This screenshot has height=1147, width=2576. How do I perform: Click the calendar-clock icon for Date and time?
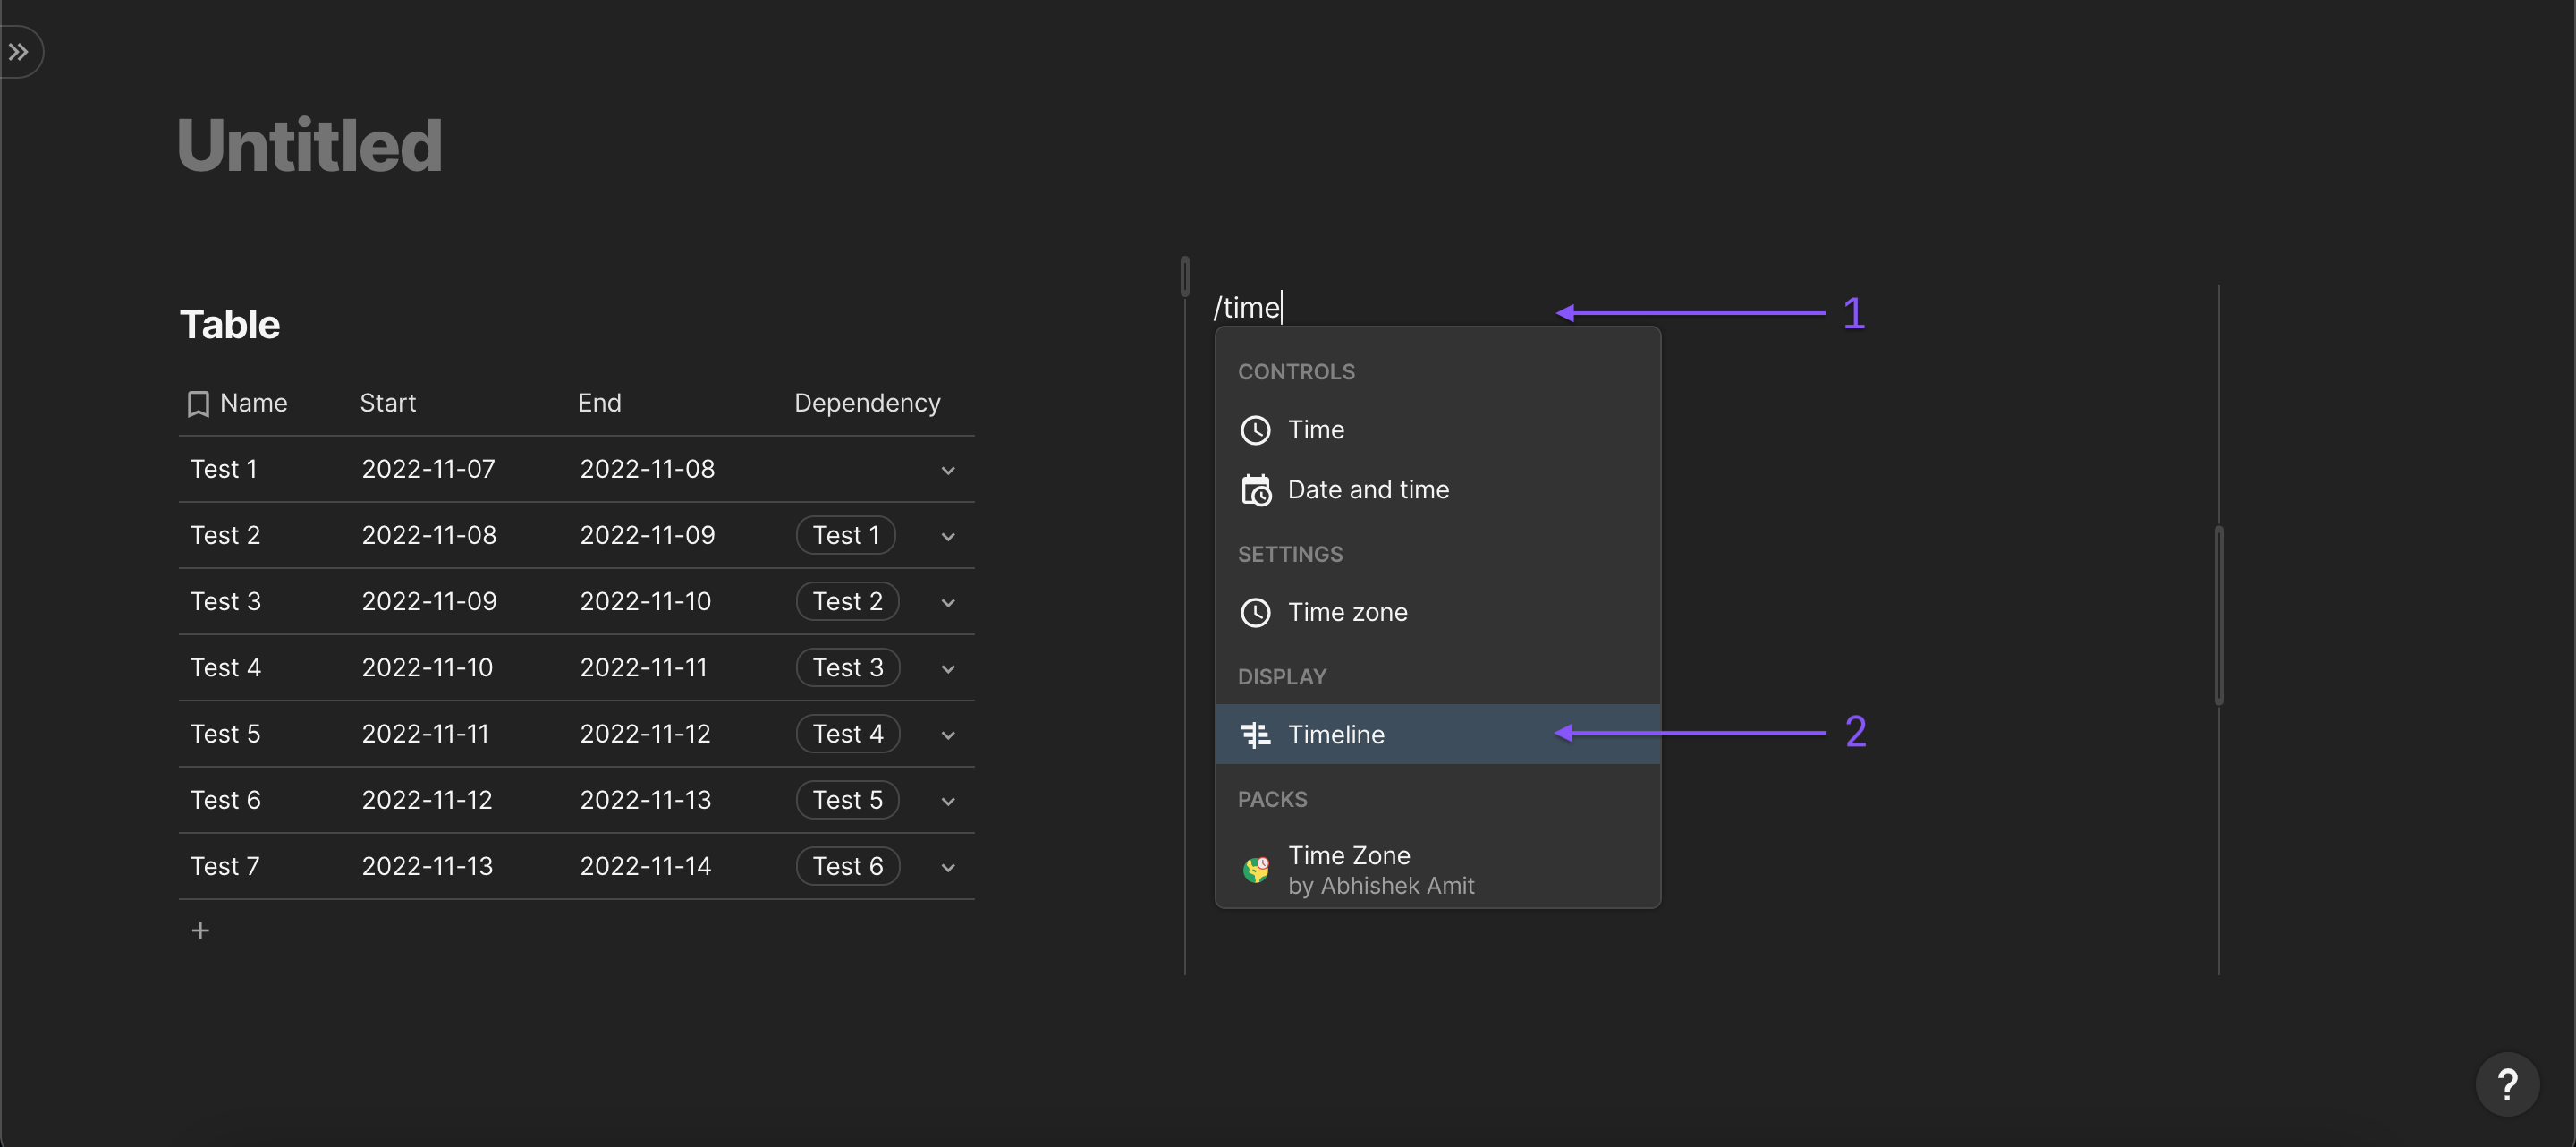tap(1255, 490)
